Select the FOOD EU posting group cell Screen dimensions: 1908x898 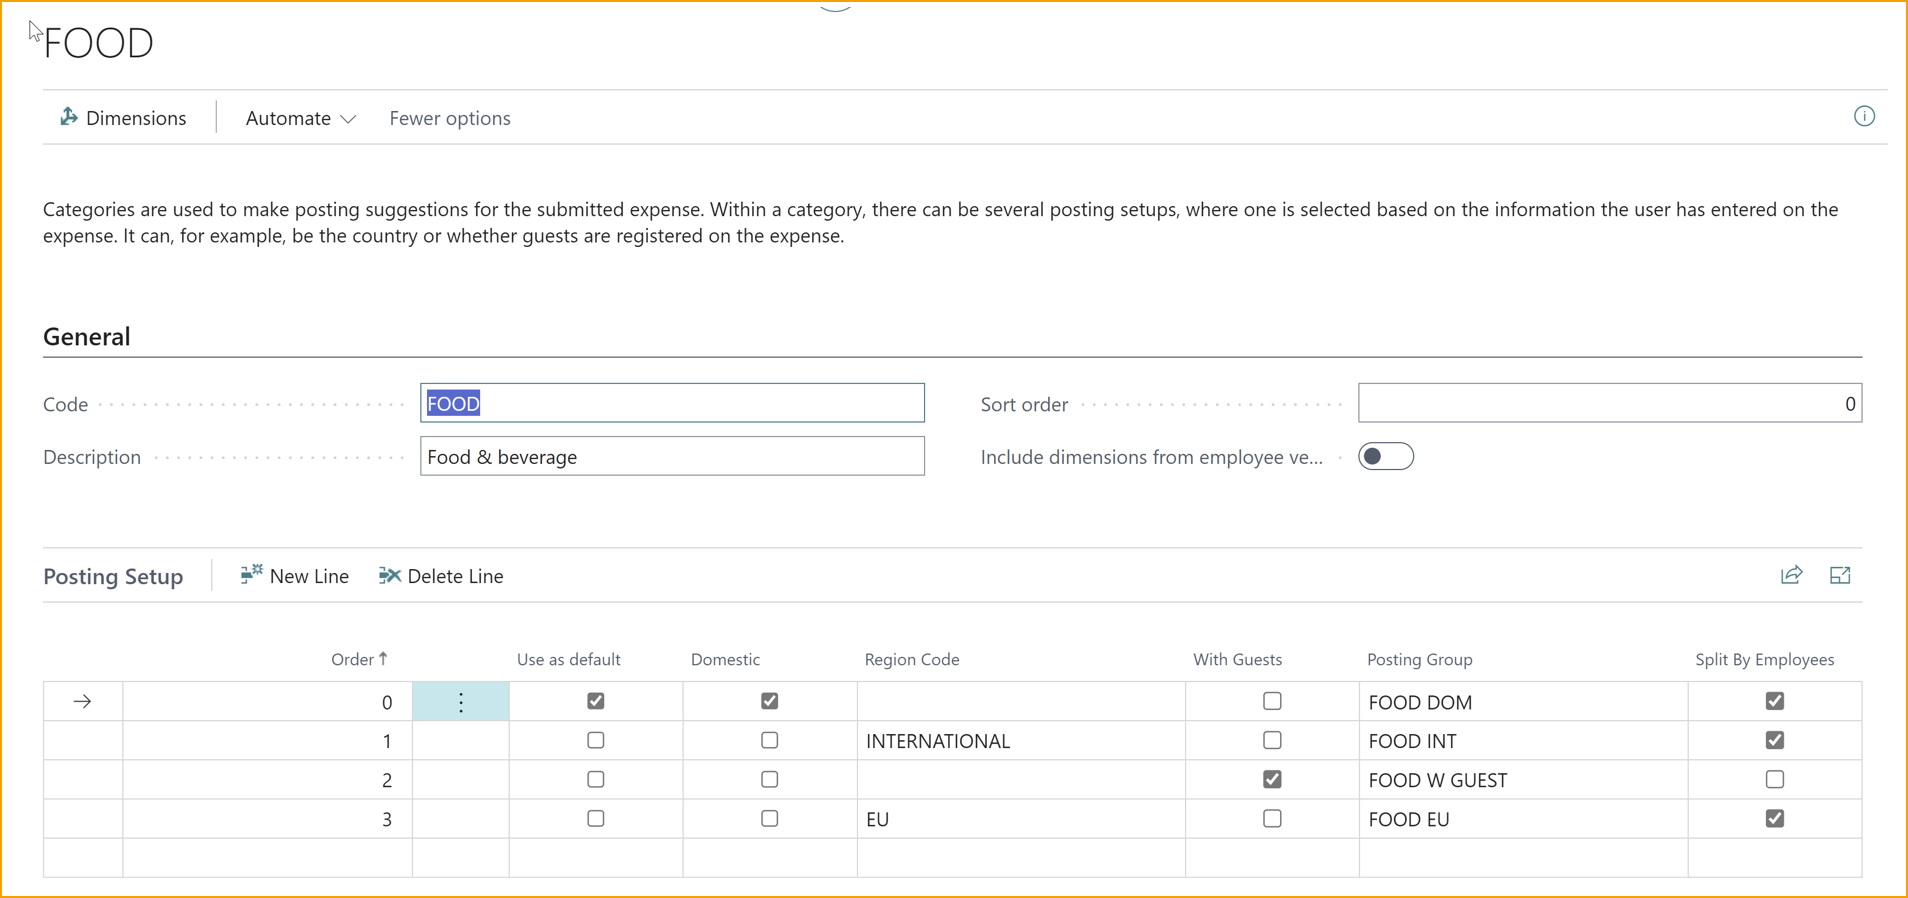(x=1523, y=819)
